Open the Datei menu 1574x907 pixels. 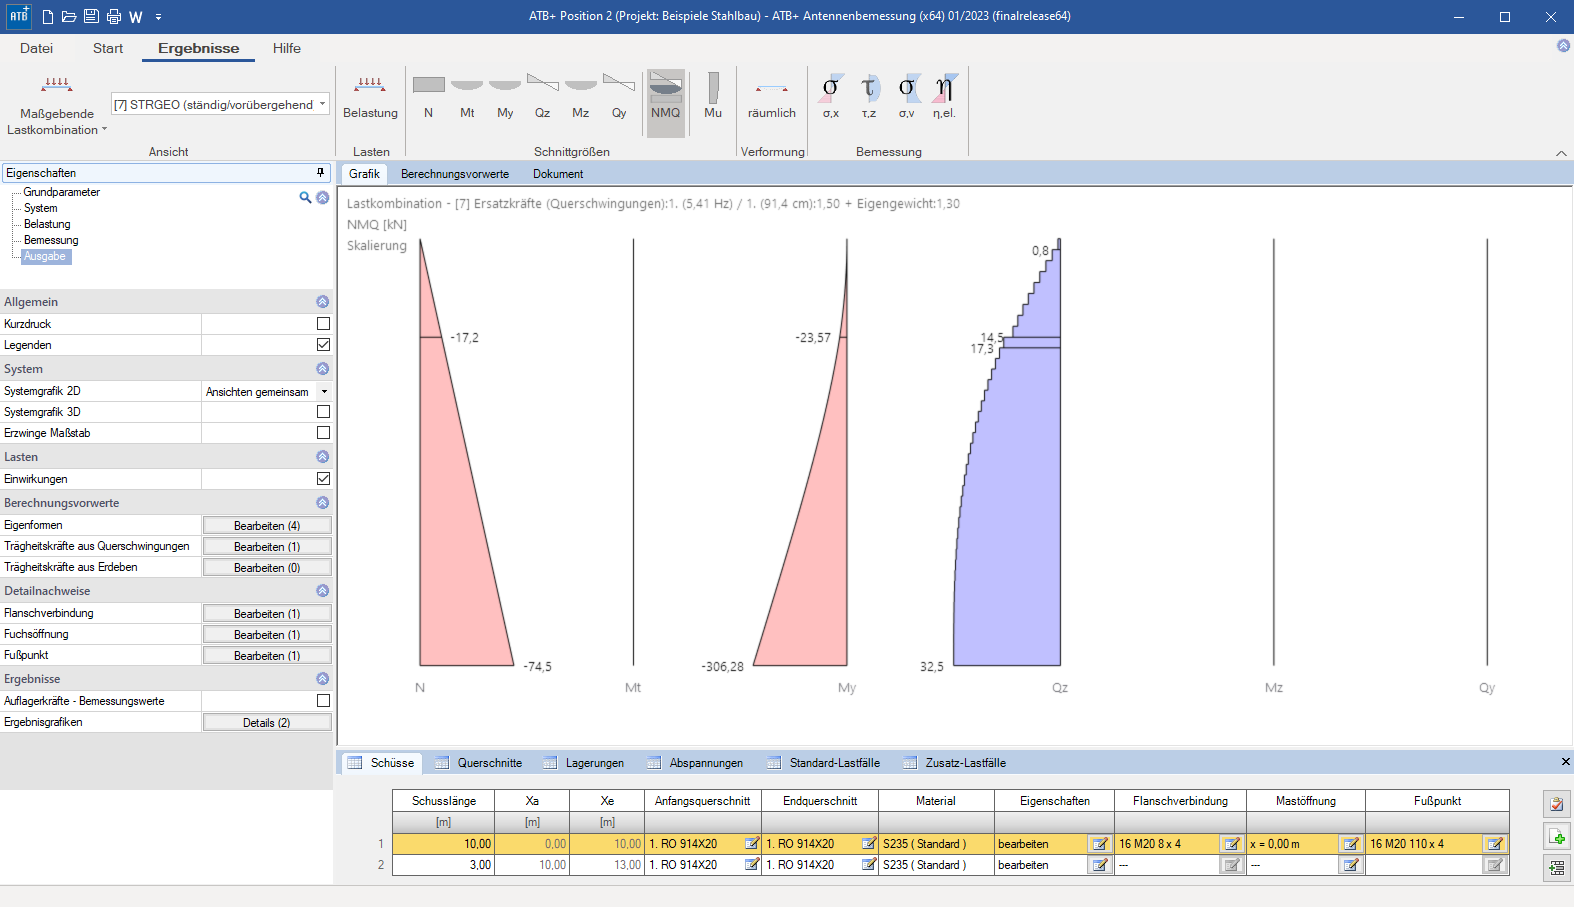click(36, 48)
